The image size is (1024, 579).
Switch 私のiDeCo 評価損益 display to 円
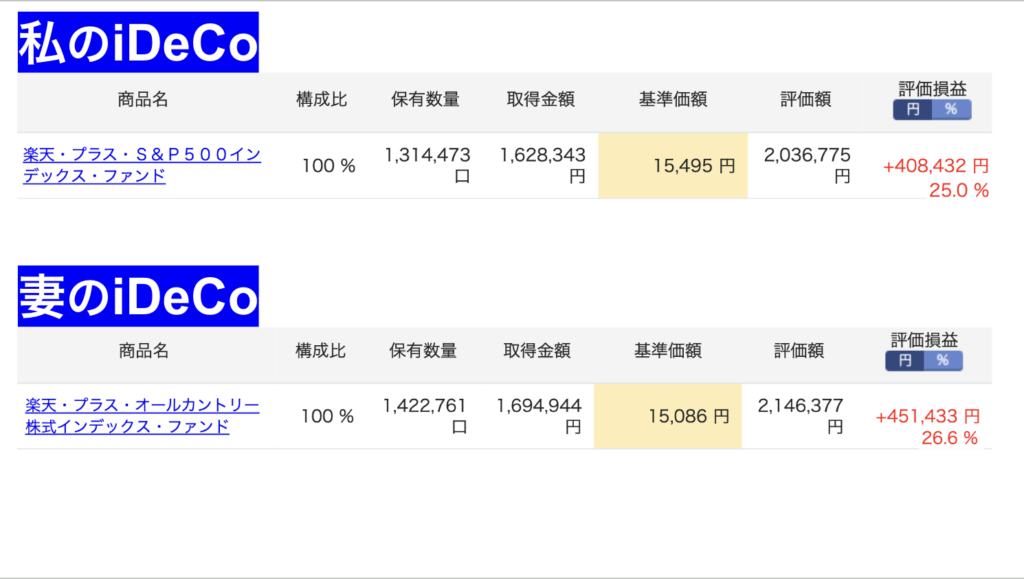tap(913, 110)
